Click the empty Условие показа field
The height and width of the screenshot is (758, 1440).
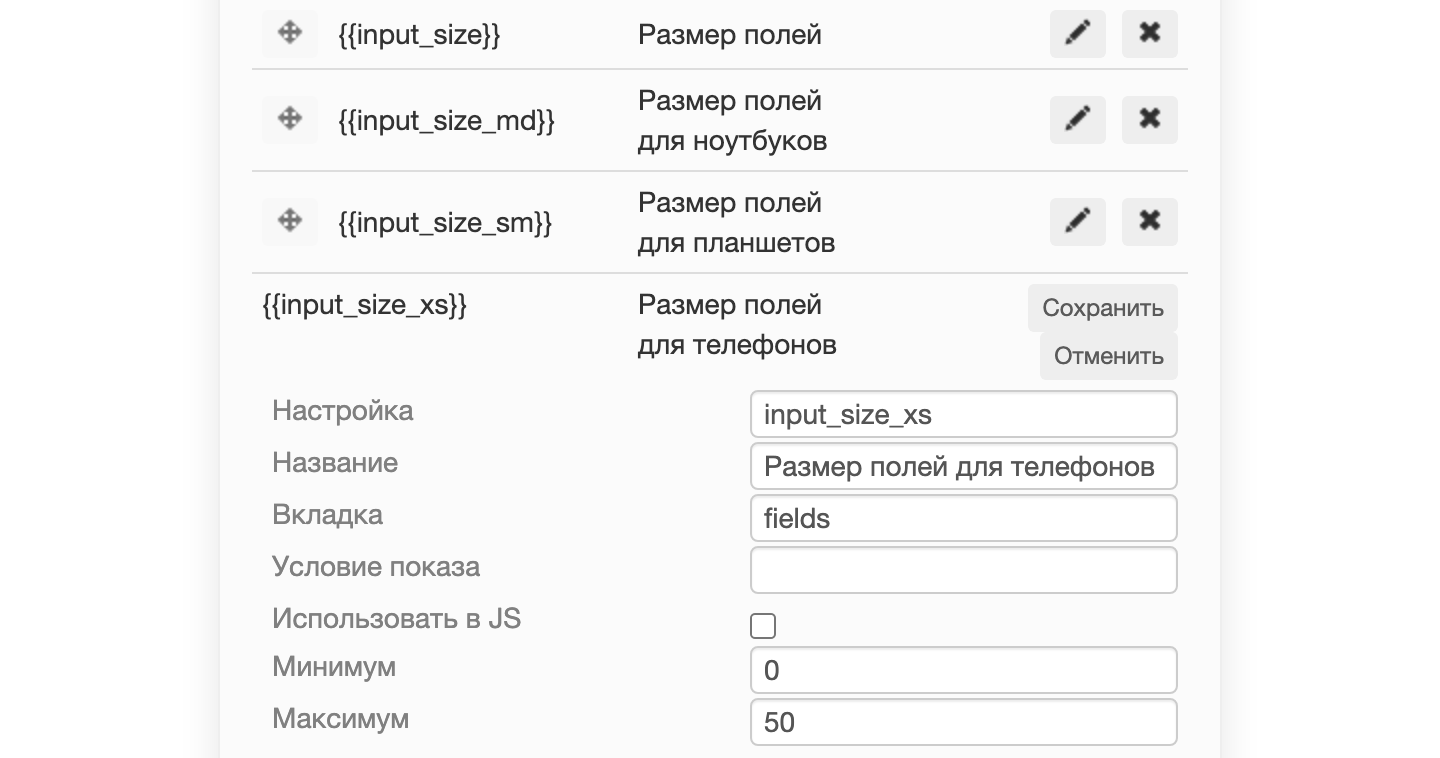tap(964, 570)
